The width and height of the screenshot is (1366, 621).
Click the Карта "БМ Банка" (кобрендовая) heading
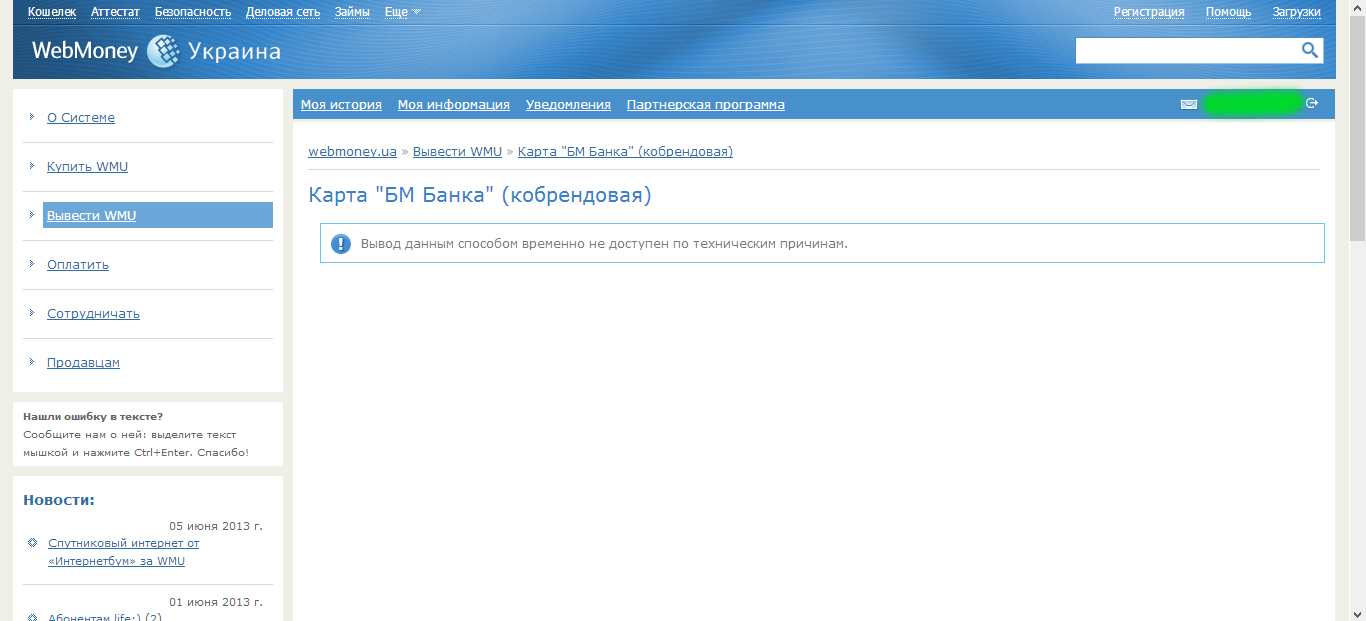[480, 195]
